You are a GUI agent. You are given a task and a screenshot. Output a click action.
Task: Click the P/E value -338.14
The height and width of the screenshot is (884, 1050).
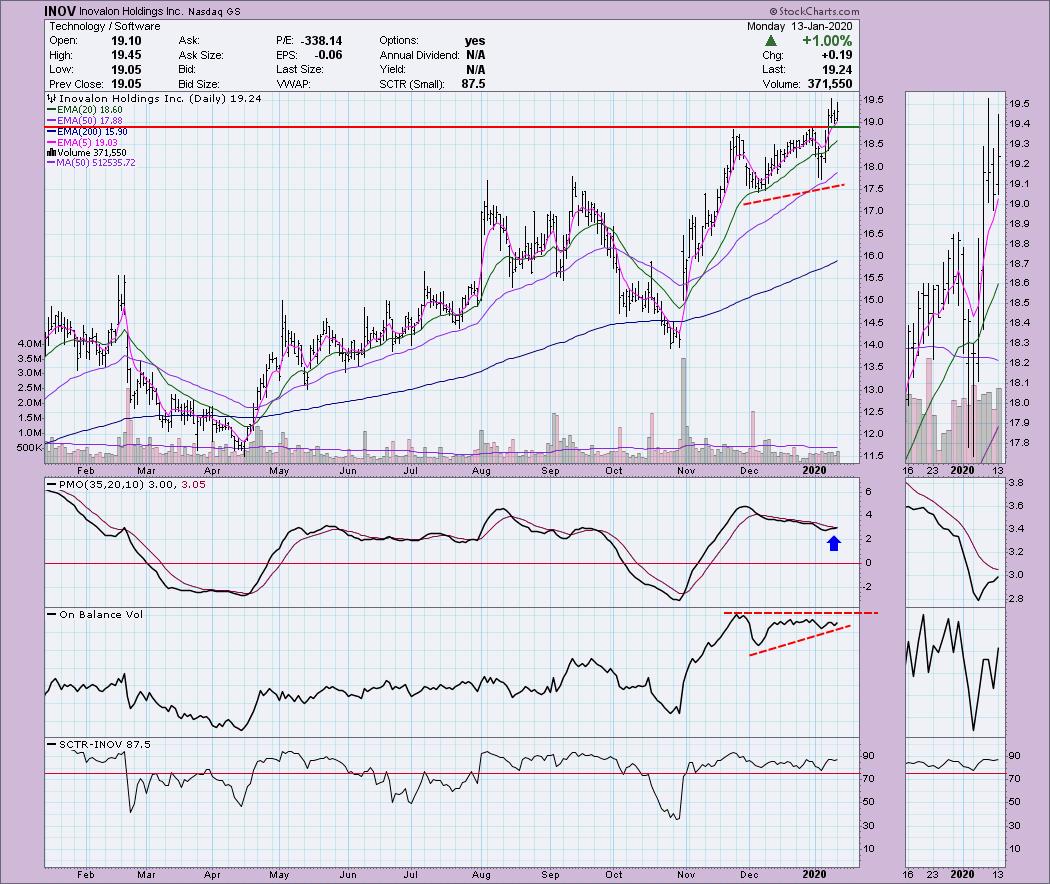(x=321, y=41)
